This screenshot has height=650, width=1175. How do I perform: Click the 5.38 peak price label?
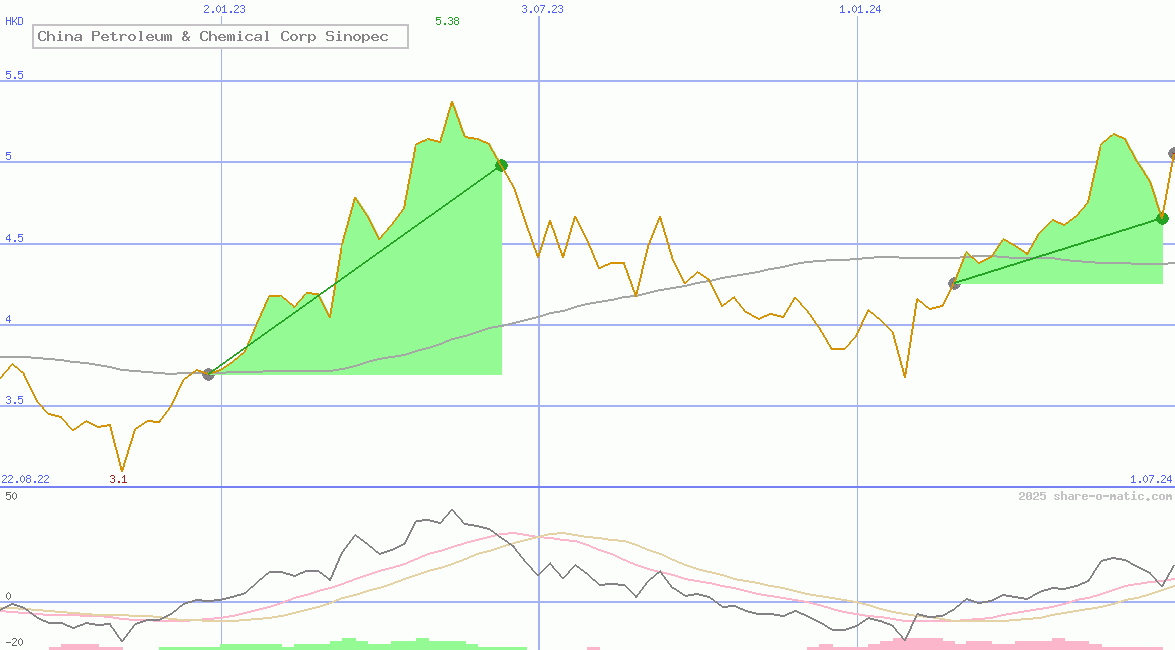447,21
